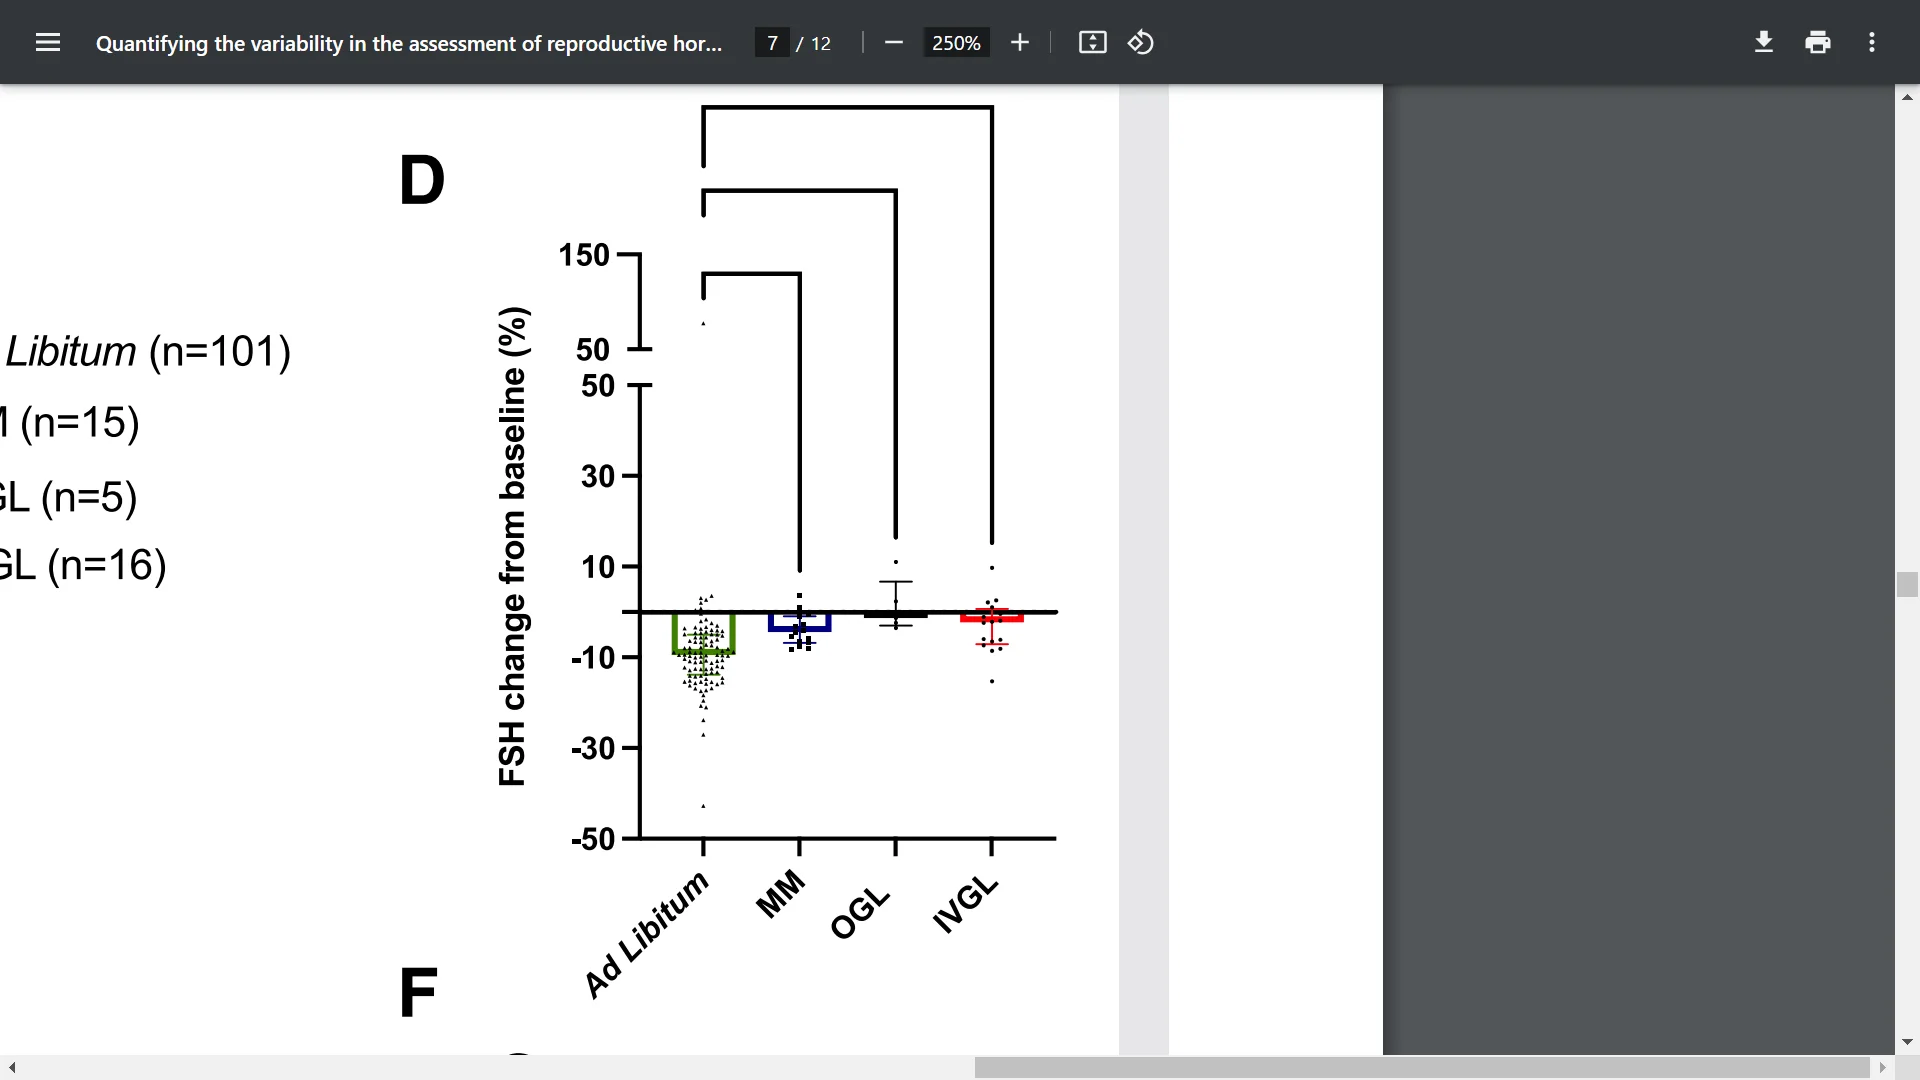Click the panel letter F label
The height and width of the screenshot is (1080, 1920).
click(x=418, y=993)
